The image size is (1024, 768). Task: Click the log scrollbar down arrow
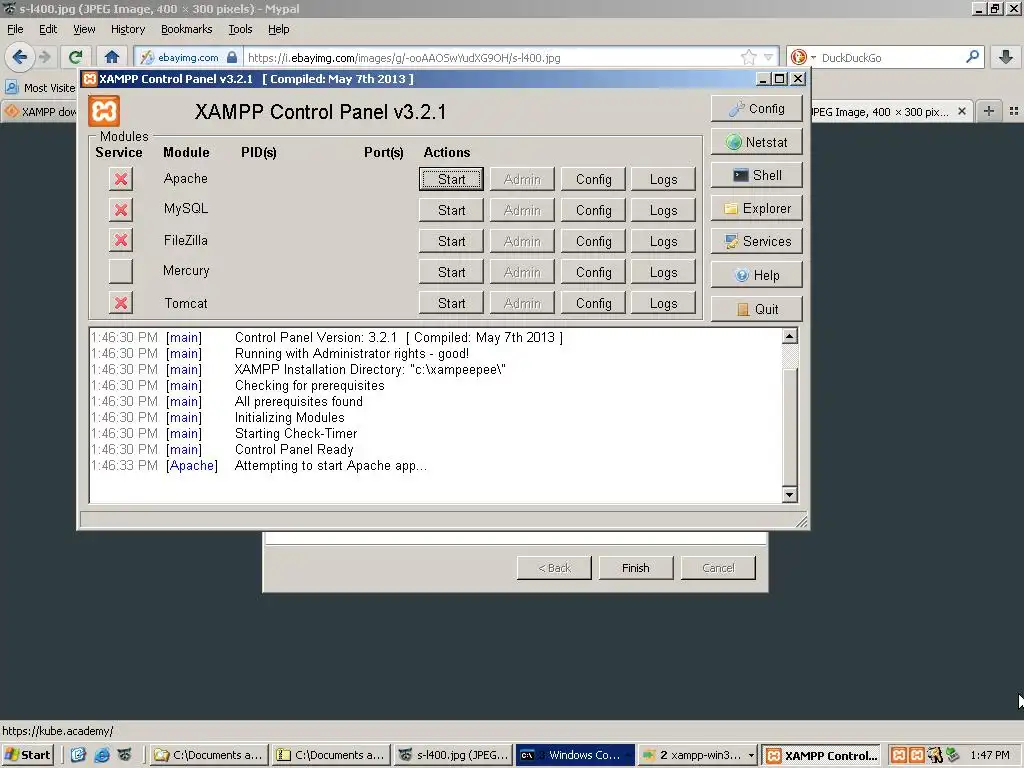coord(790,494)
